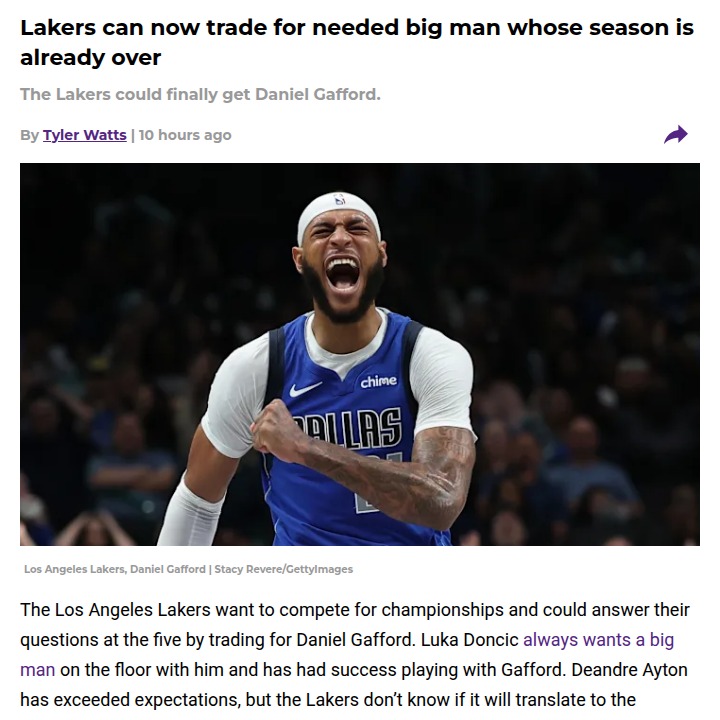Click the 'By' label before the author name
The width and height of the screenshot is (720, 720).
(29, 135)
